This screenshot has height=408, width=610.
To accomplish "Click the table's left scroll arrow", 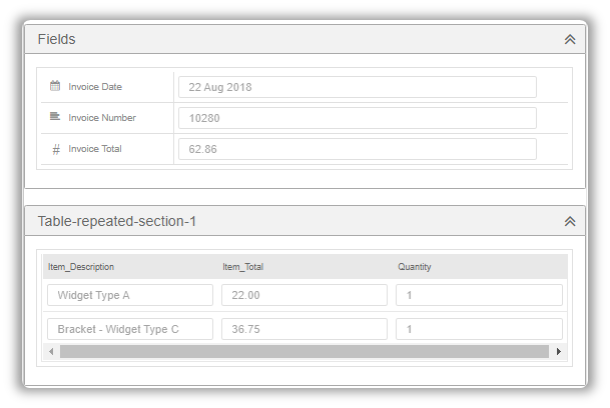I will tap(51, 352).
